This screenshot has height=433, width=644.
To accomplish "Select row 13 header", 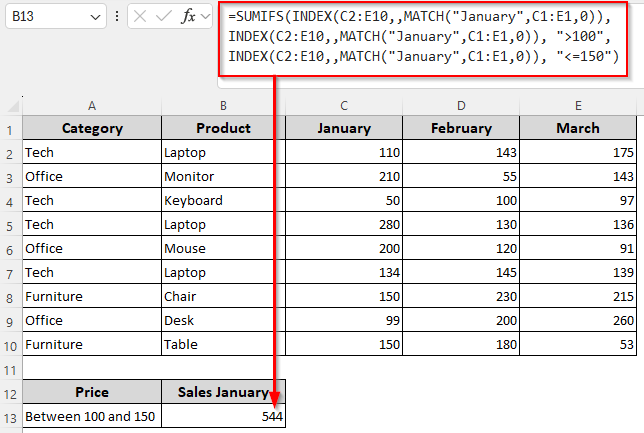I will [x=11, y=417].
